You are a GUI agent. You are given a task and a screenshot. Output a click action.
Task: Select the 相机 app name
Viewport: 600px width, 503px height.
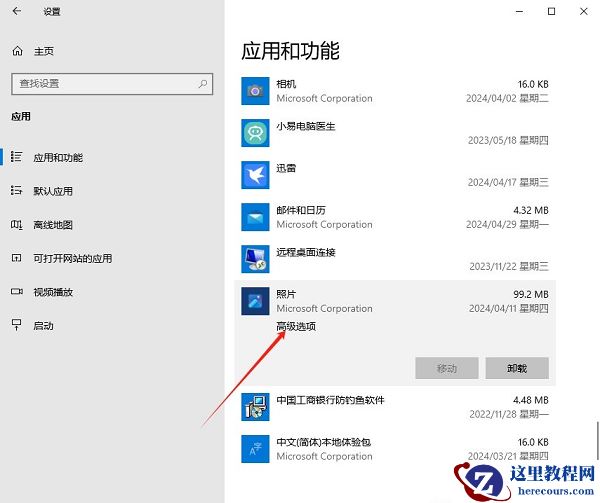(x=286, y=84)
